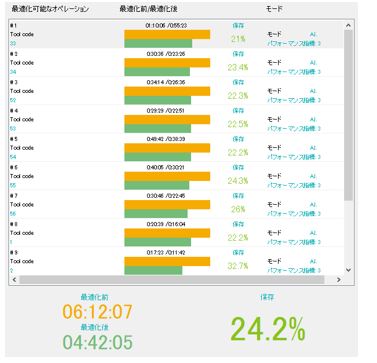The image size is (377, 363).
Task: Click the horizontal scrollbar thumb
Action: click(172, 280)
